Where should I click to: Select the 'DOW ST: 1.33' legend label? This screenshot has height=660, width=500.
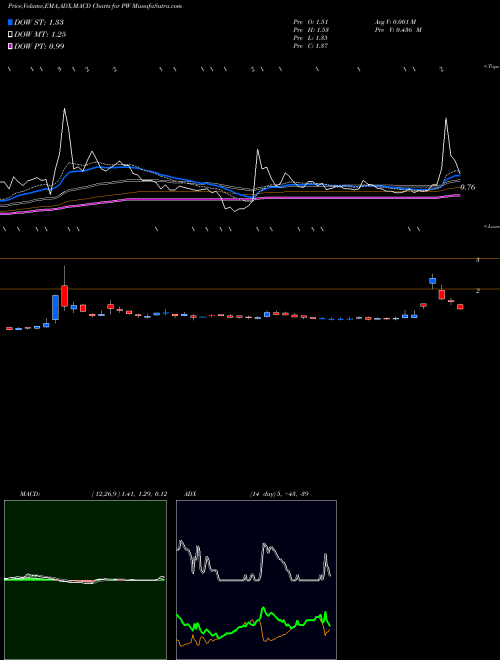pos(39,22)
